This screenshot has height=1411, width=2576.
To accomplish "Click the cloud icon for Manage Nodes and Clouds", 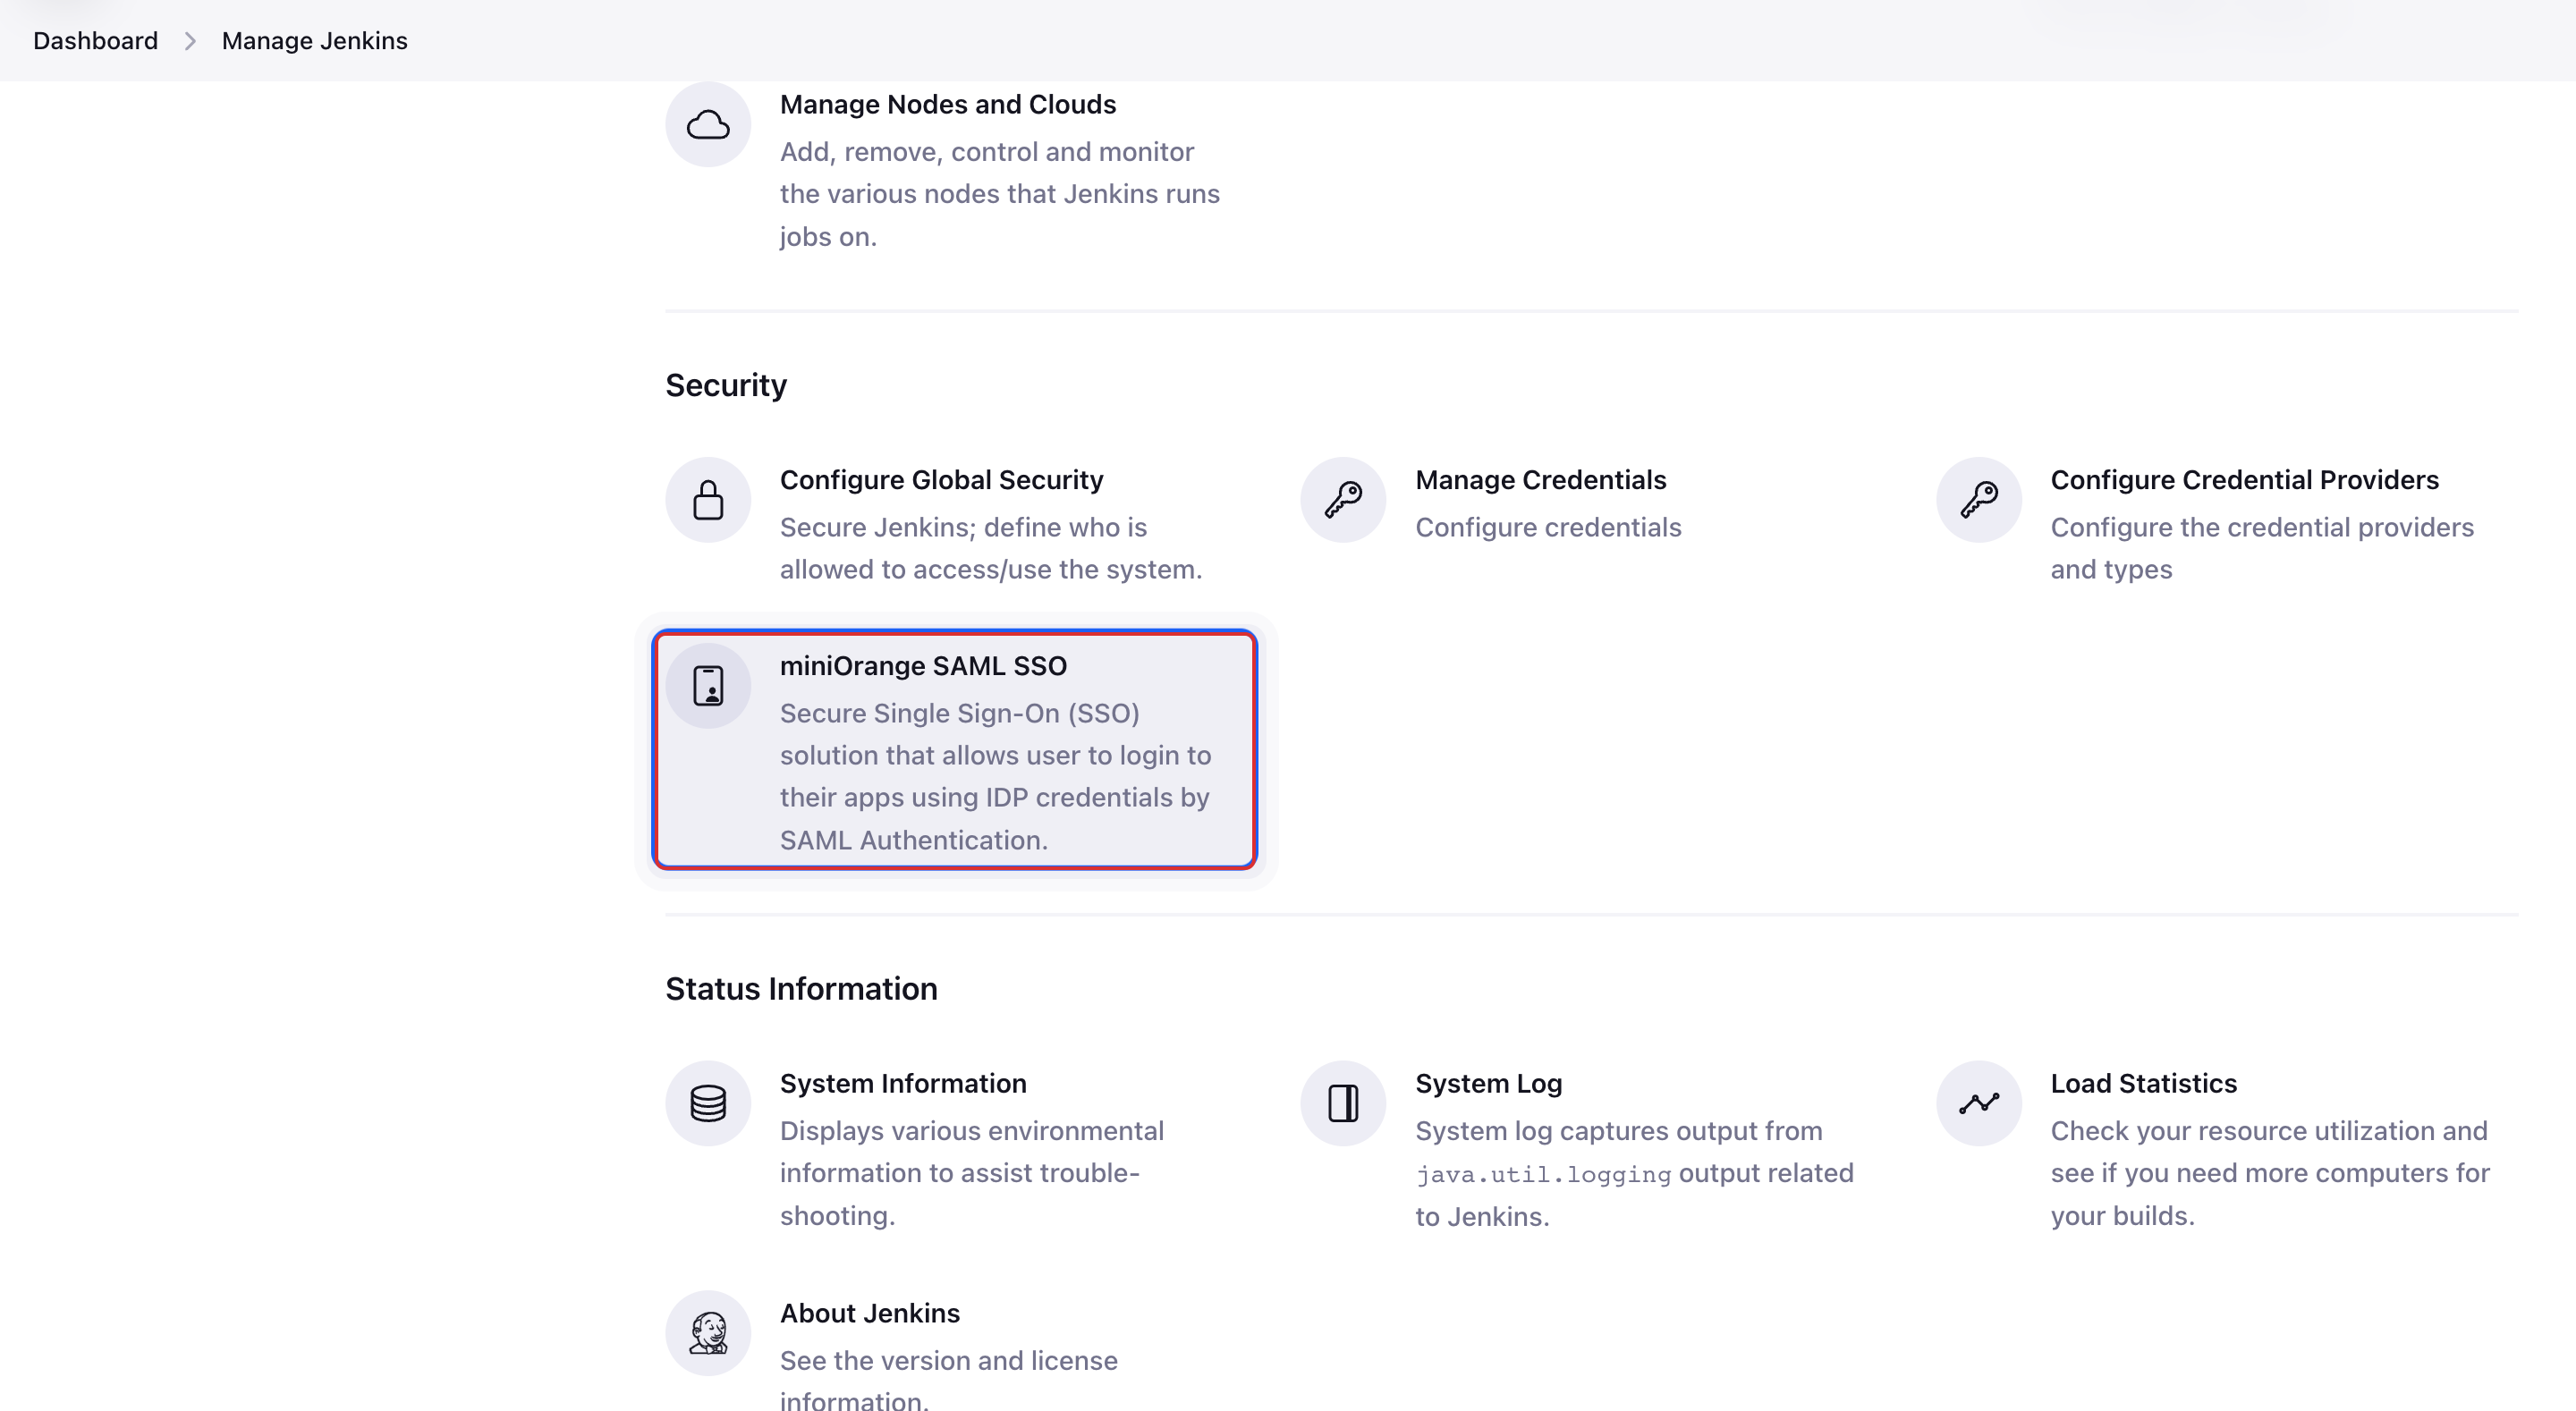I will (708, 125).
